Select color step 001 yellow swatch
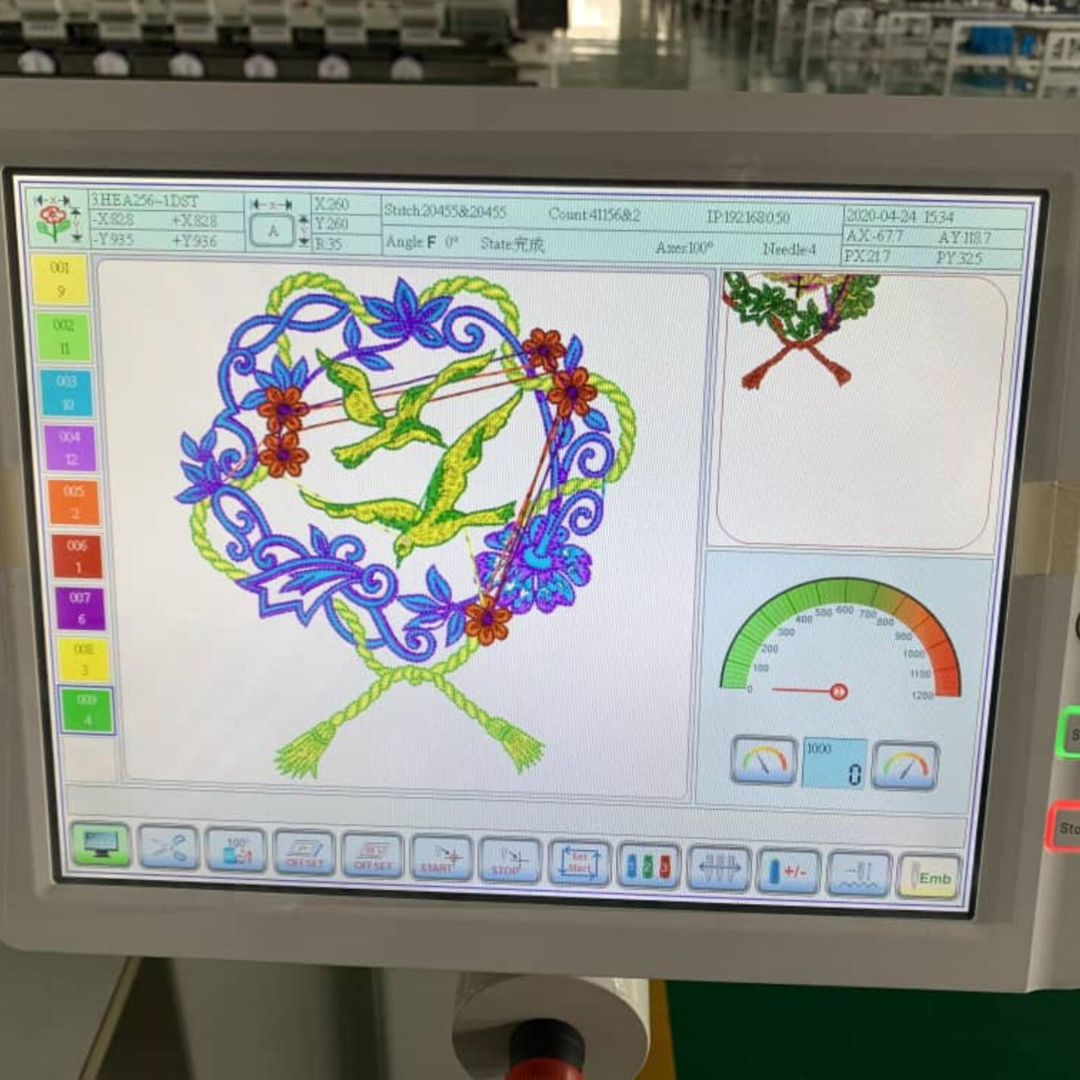This screenshot has width=1080, height=1080. click(61, 280)
